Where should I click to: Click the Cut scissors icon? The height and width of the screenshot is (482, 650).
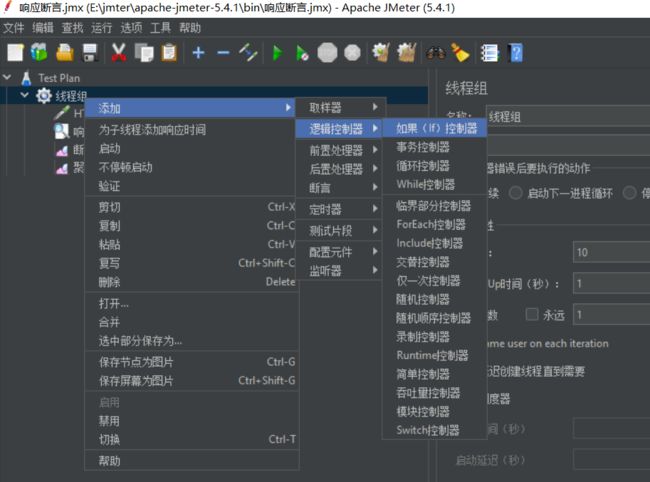pyautogui.click(x=119, y=53)
